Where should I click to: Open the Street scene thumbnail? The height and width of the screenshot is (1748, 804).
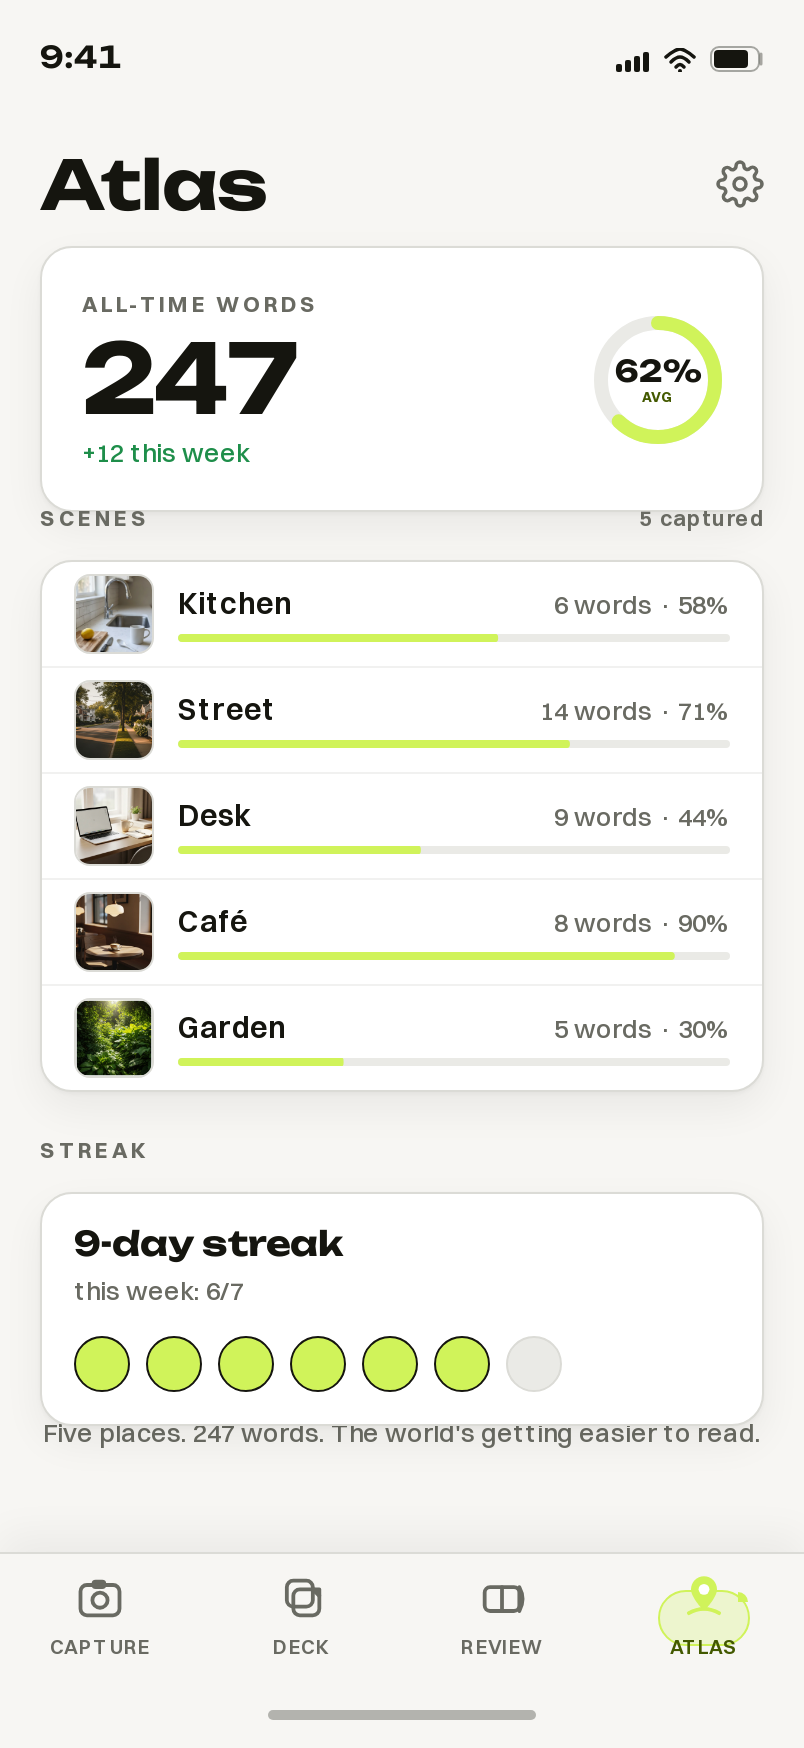click(114, 720)
